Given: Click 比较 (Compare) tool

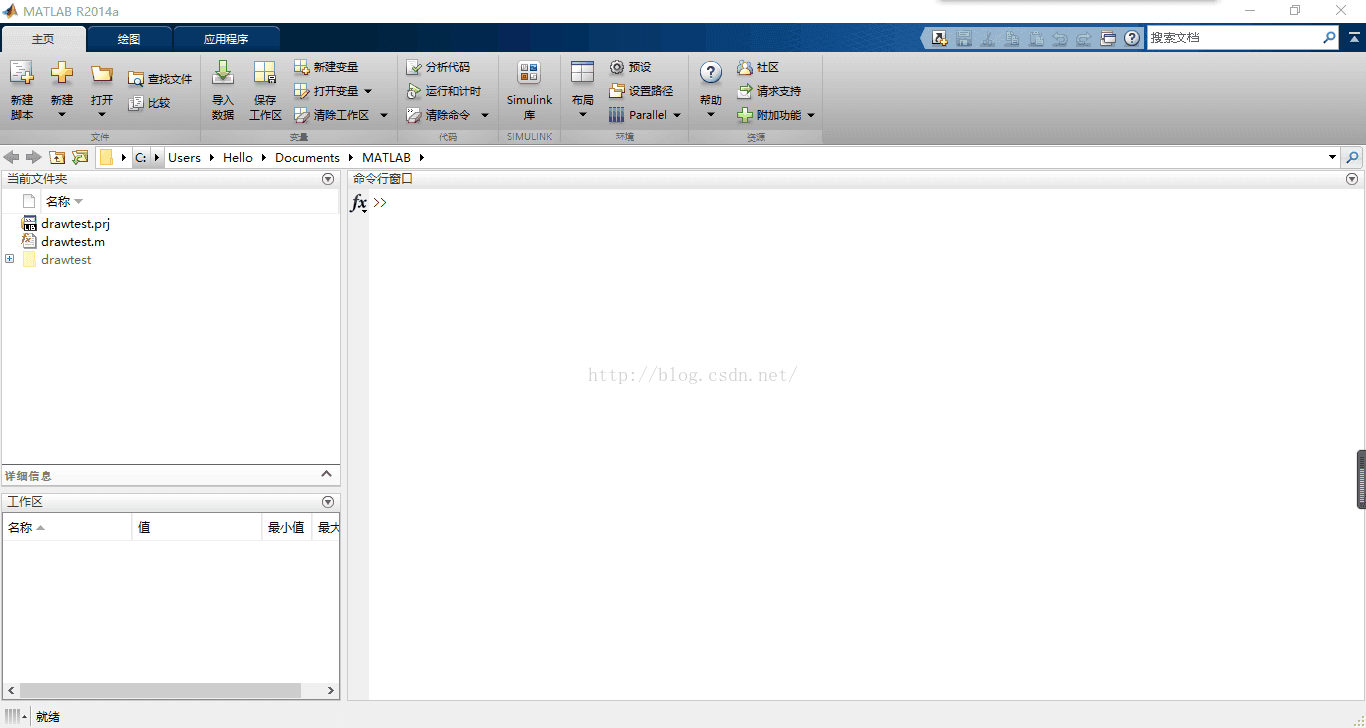Looking at the screenshot, I should 149,103.
